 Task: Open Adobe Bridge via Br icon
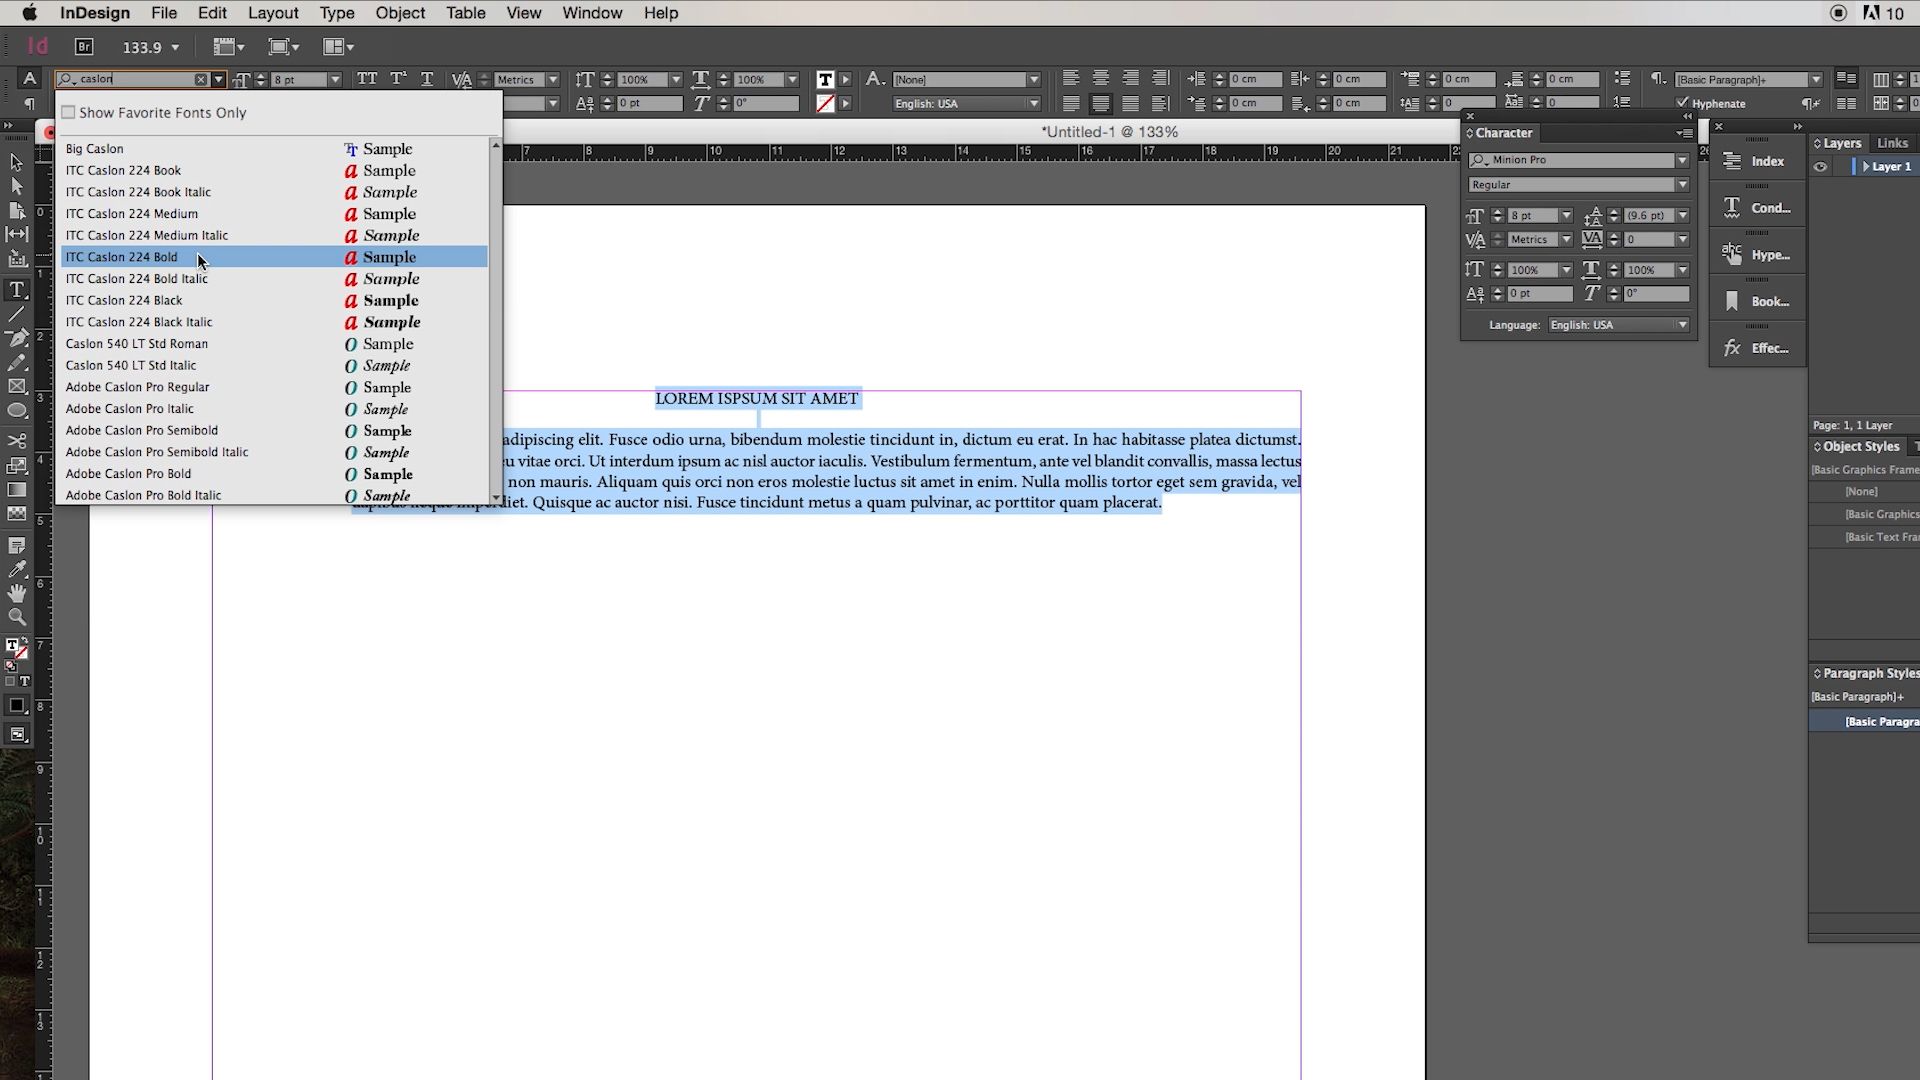tap(84, 46)
